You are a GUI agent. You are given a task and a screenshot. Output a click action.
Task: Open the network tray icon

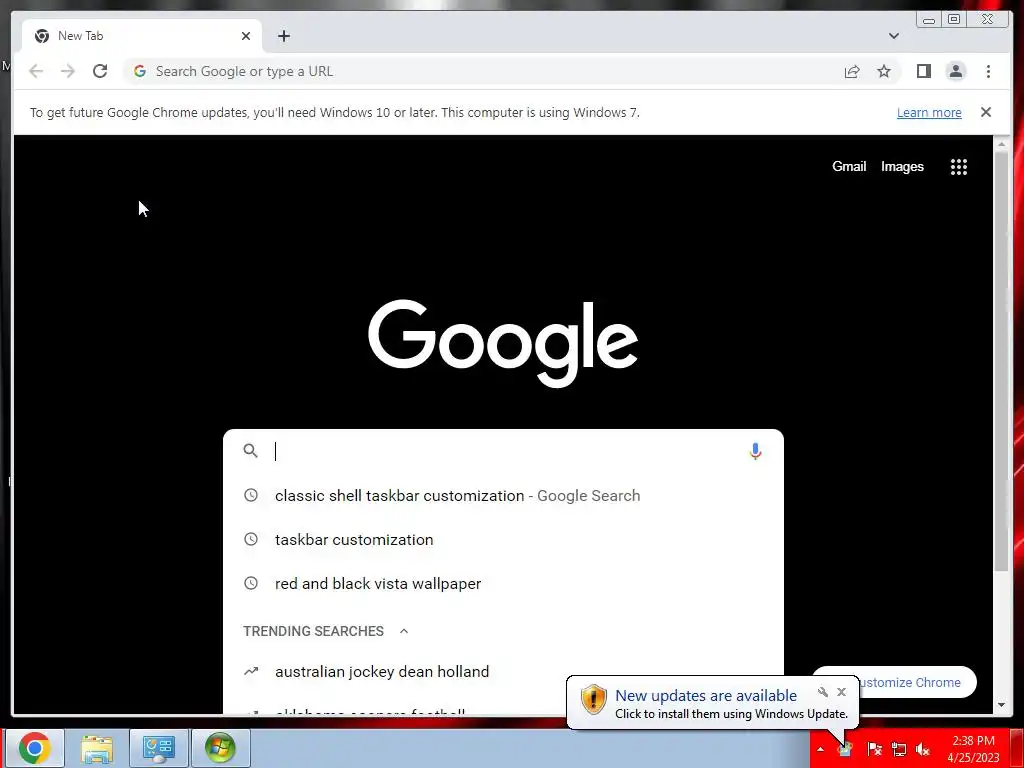899,749
